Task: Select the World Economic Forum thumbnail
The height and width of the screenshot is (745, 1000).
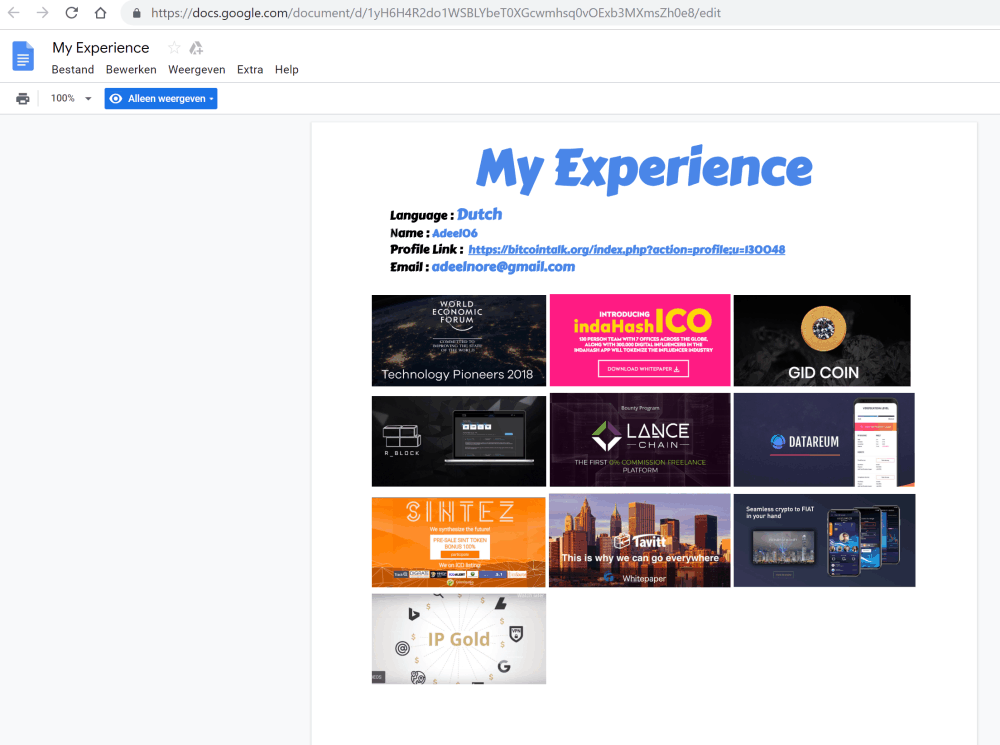Action: [x=459, y=341]
